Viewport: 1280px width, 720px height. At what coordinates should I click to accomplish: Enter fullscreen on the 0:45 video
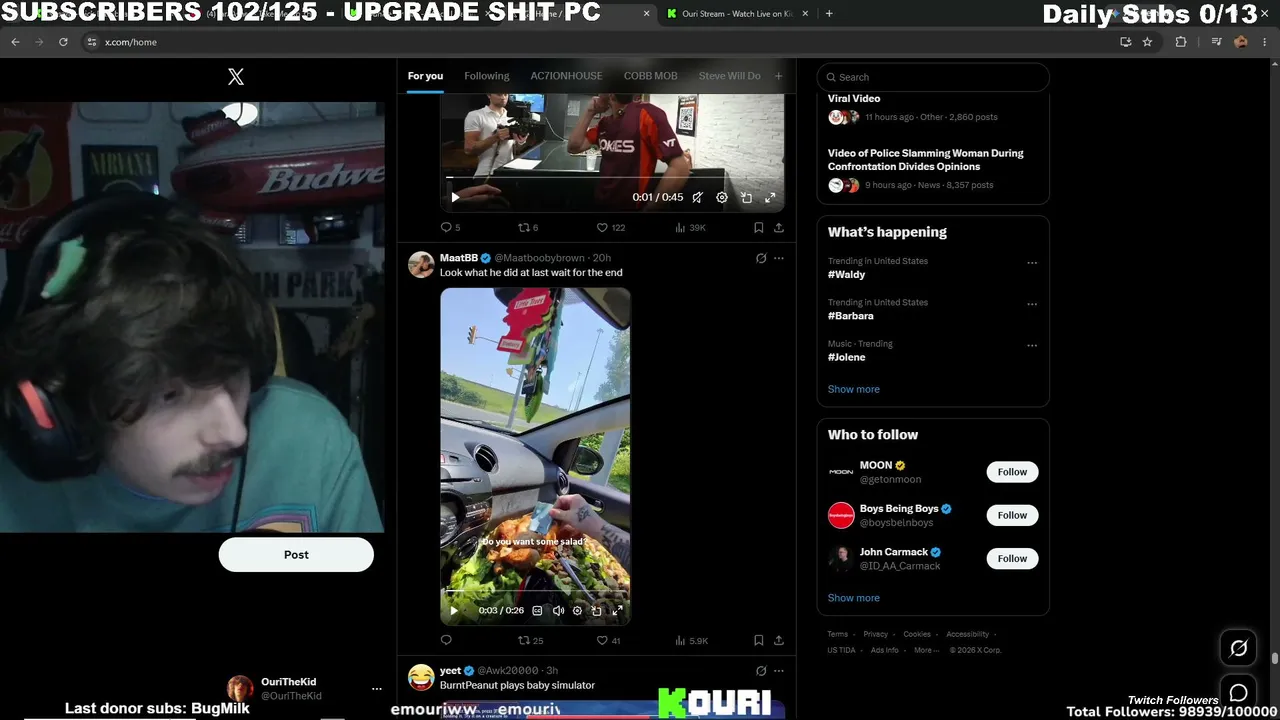770,198
